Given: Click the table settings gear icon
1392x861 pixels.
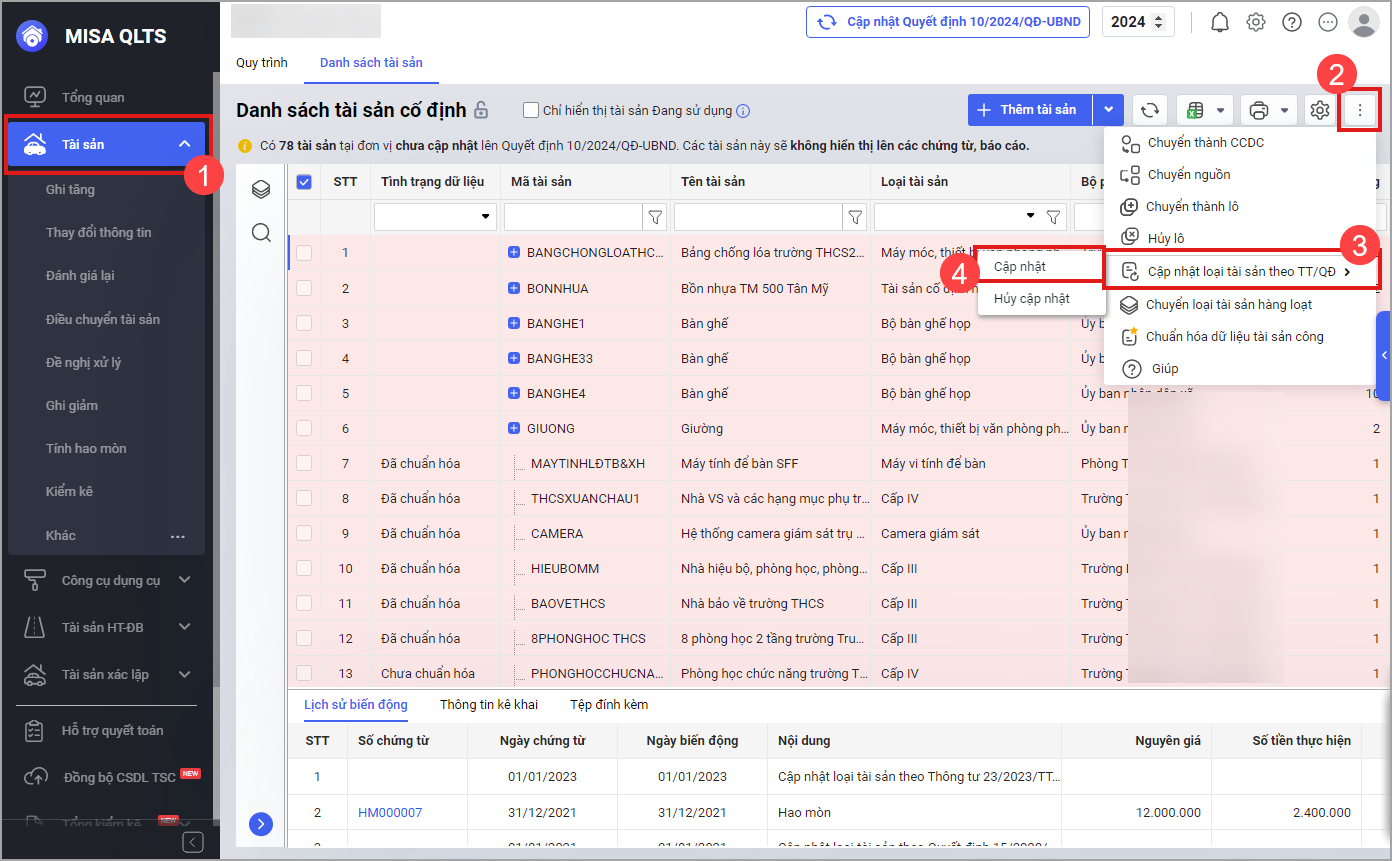Looking at the screenshot, I should [x=1320, y=110].
